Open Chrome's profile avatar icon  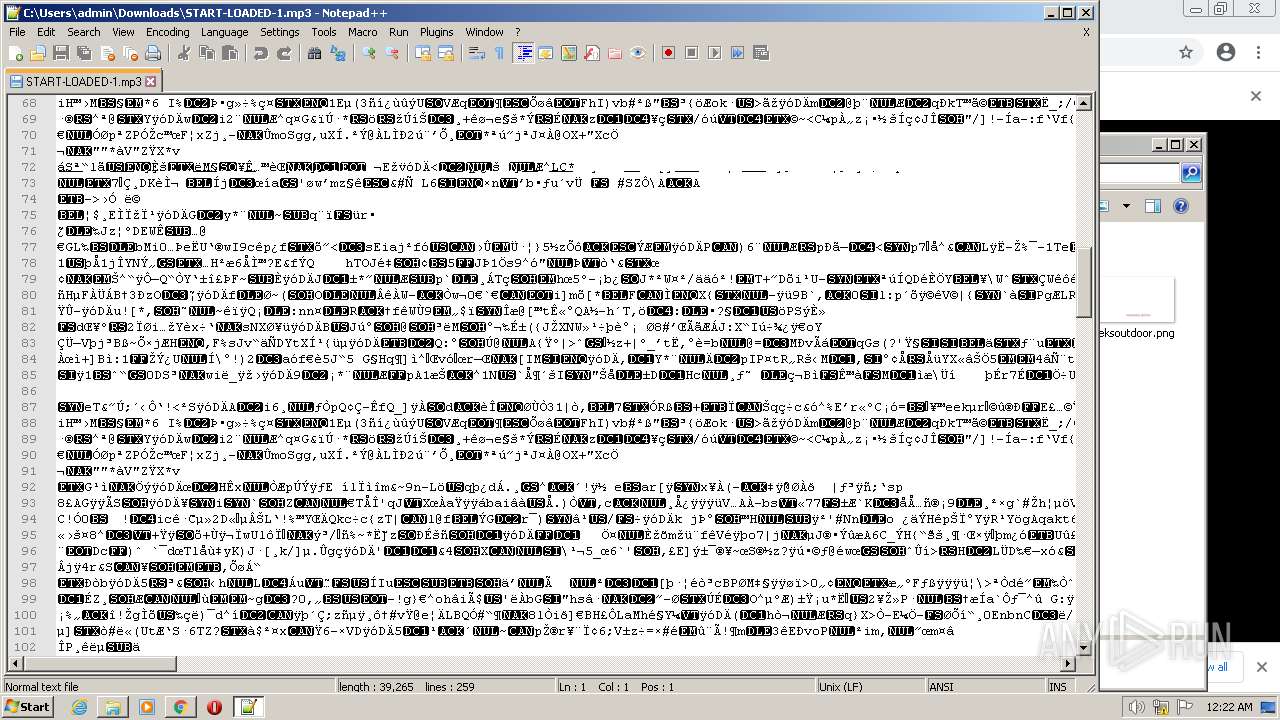click(x=1225, y=52)
